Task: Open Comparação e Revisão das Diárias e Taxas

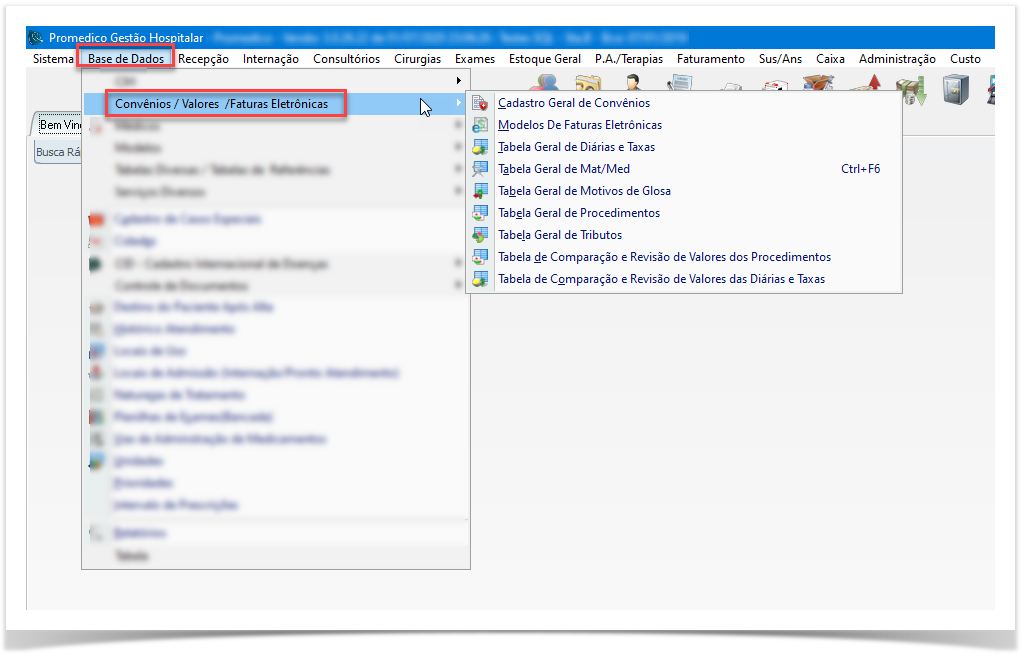Action: point(661,279)
